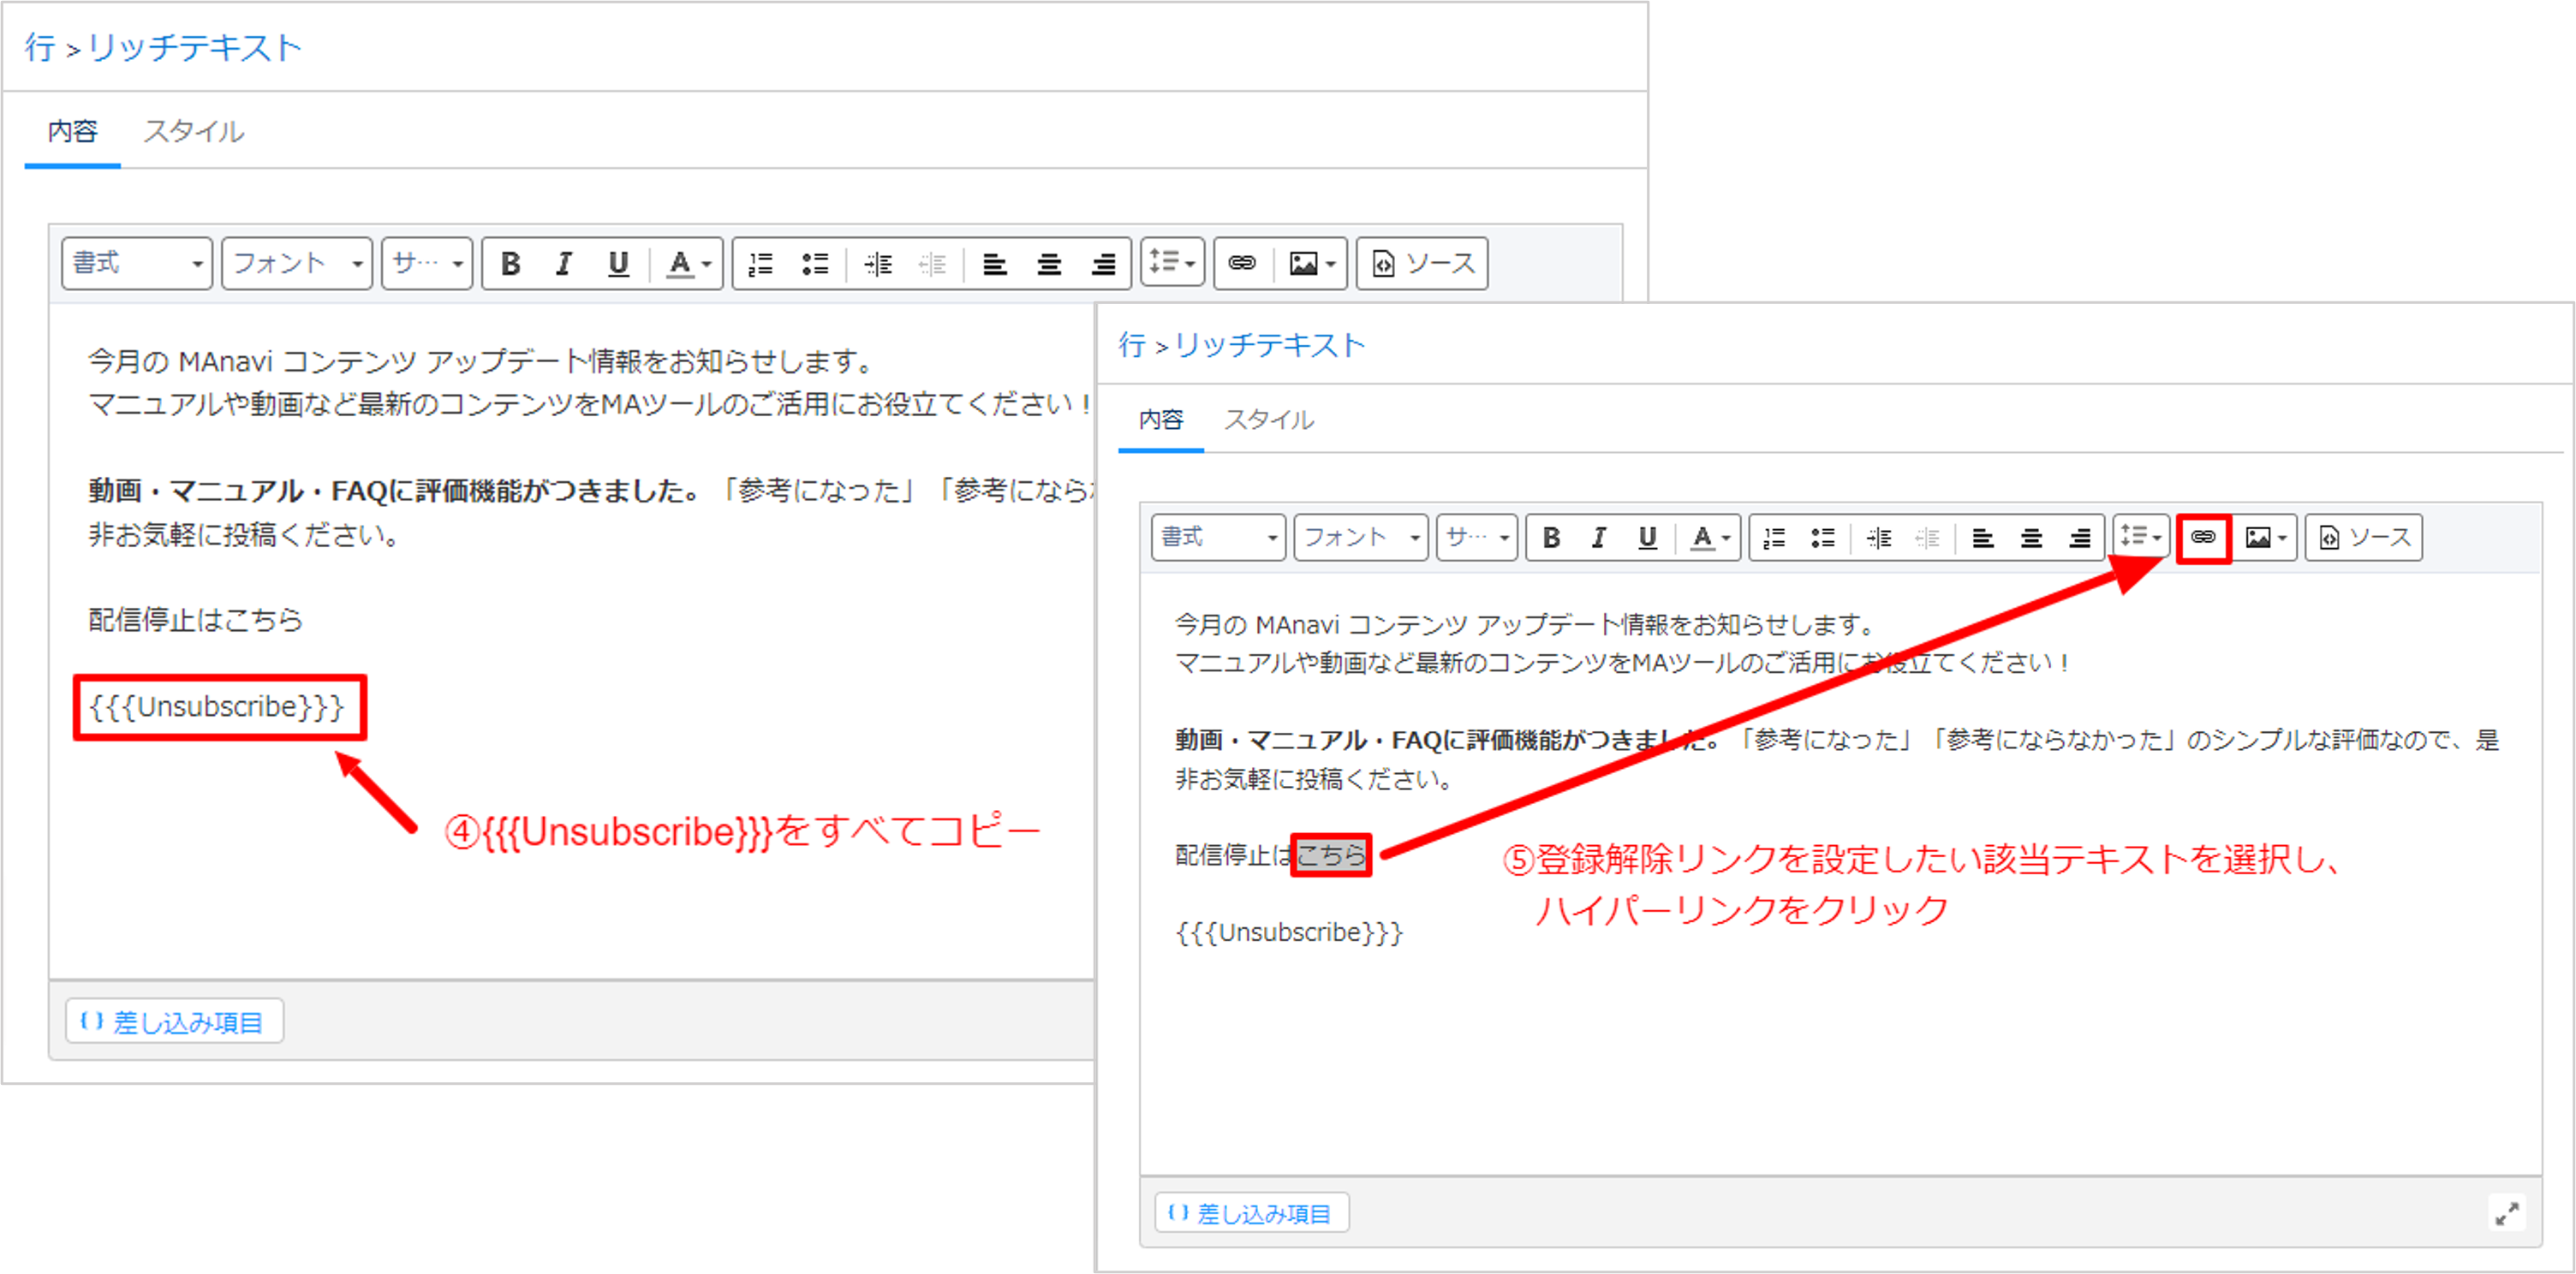Toggle Bold in the front editor toolbar

pyautogui.click(x=1551, y=538)
